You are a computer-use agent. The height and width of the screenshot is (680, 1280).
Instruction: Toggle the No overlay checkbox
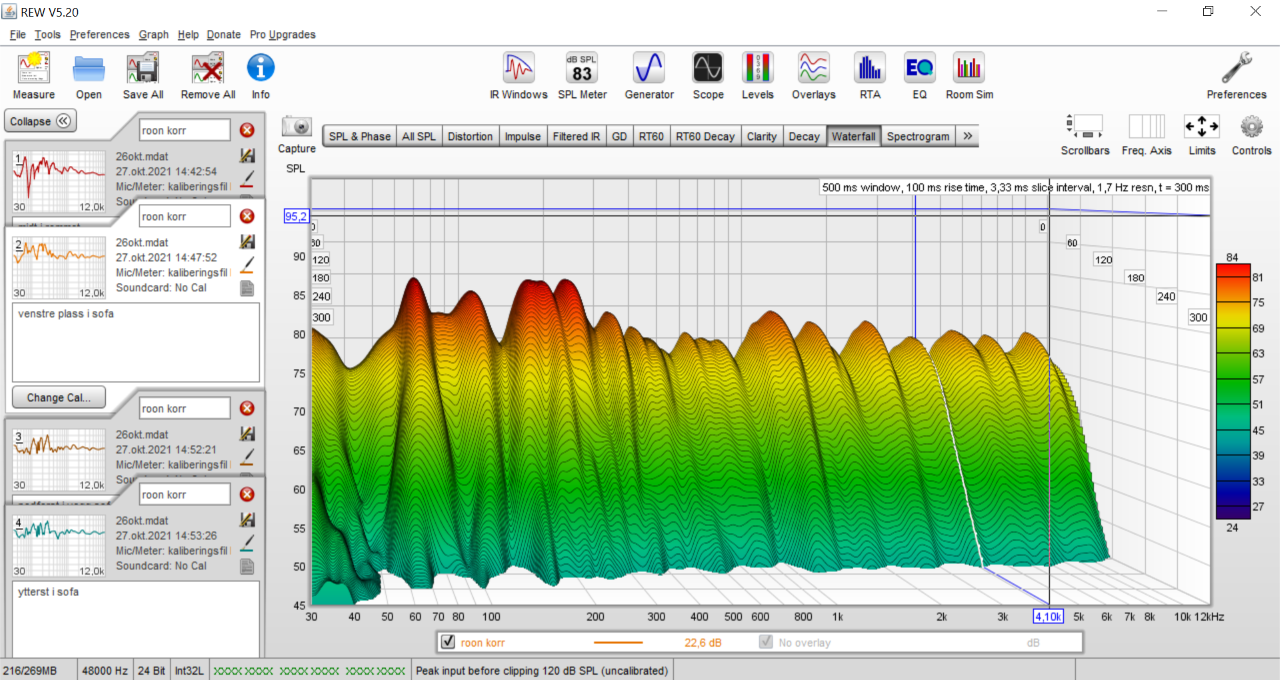[x=766, y=642]
